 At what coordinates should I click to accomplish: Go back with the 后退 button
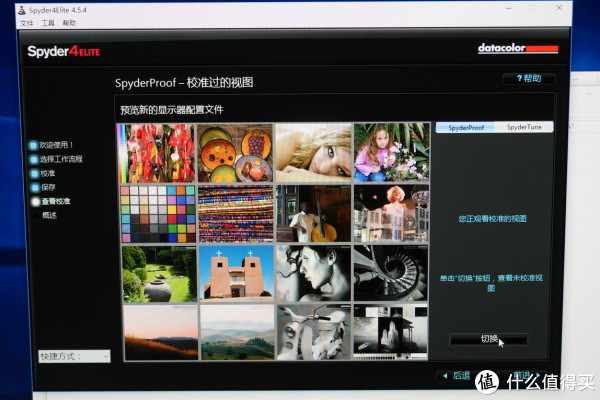click(x=456, y=376)
